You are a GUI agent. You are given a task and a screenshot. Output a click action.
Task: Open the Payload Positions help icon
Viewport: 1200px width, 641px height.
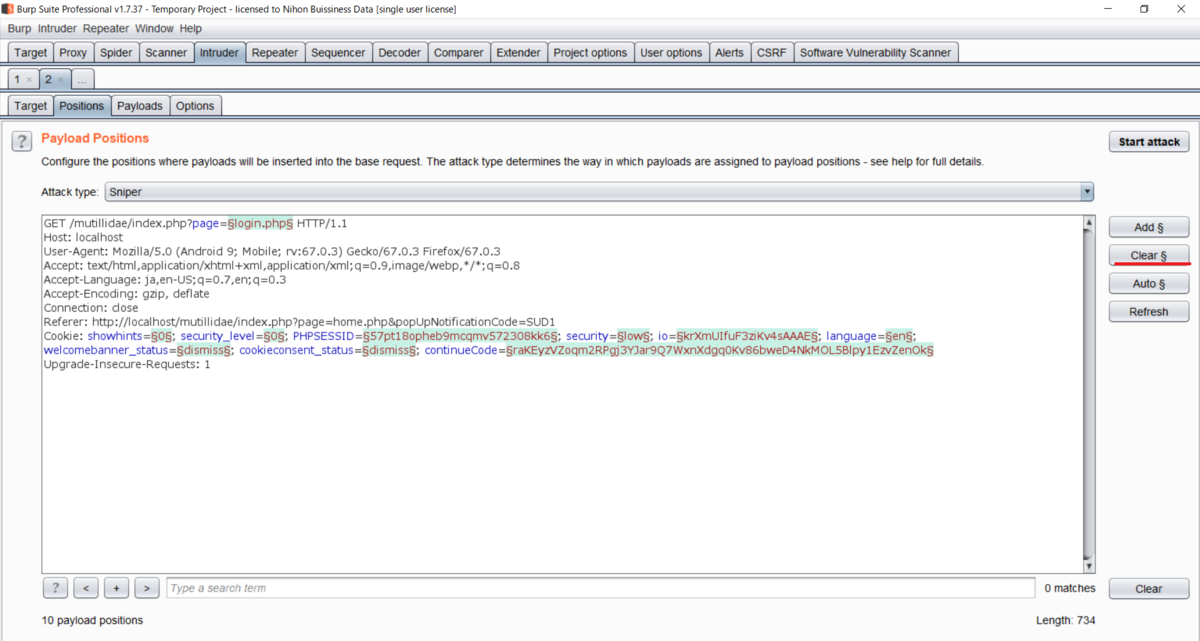coord(21,142)
